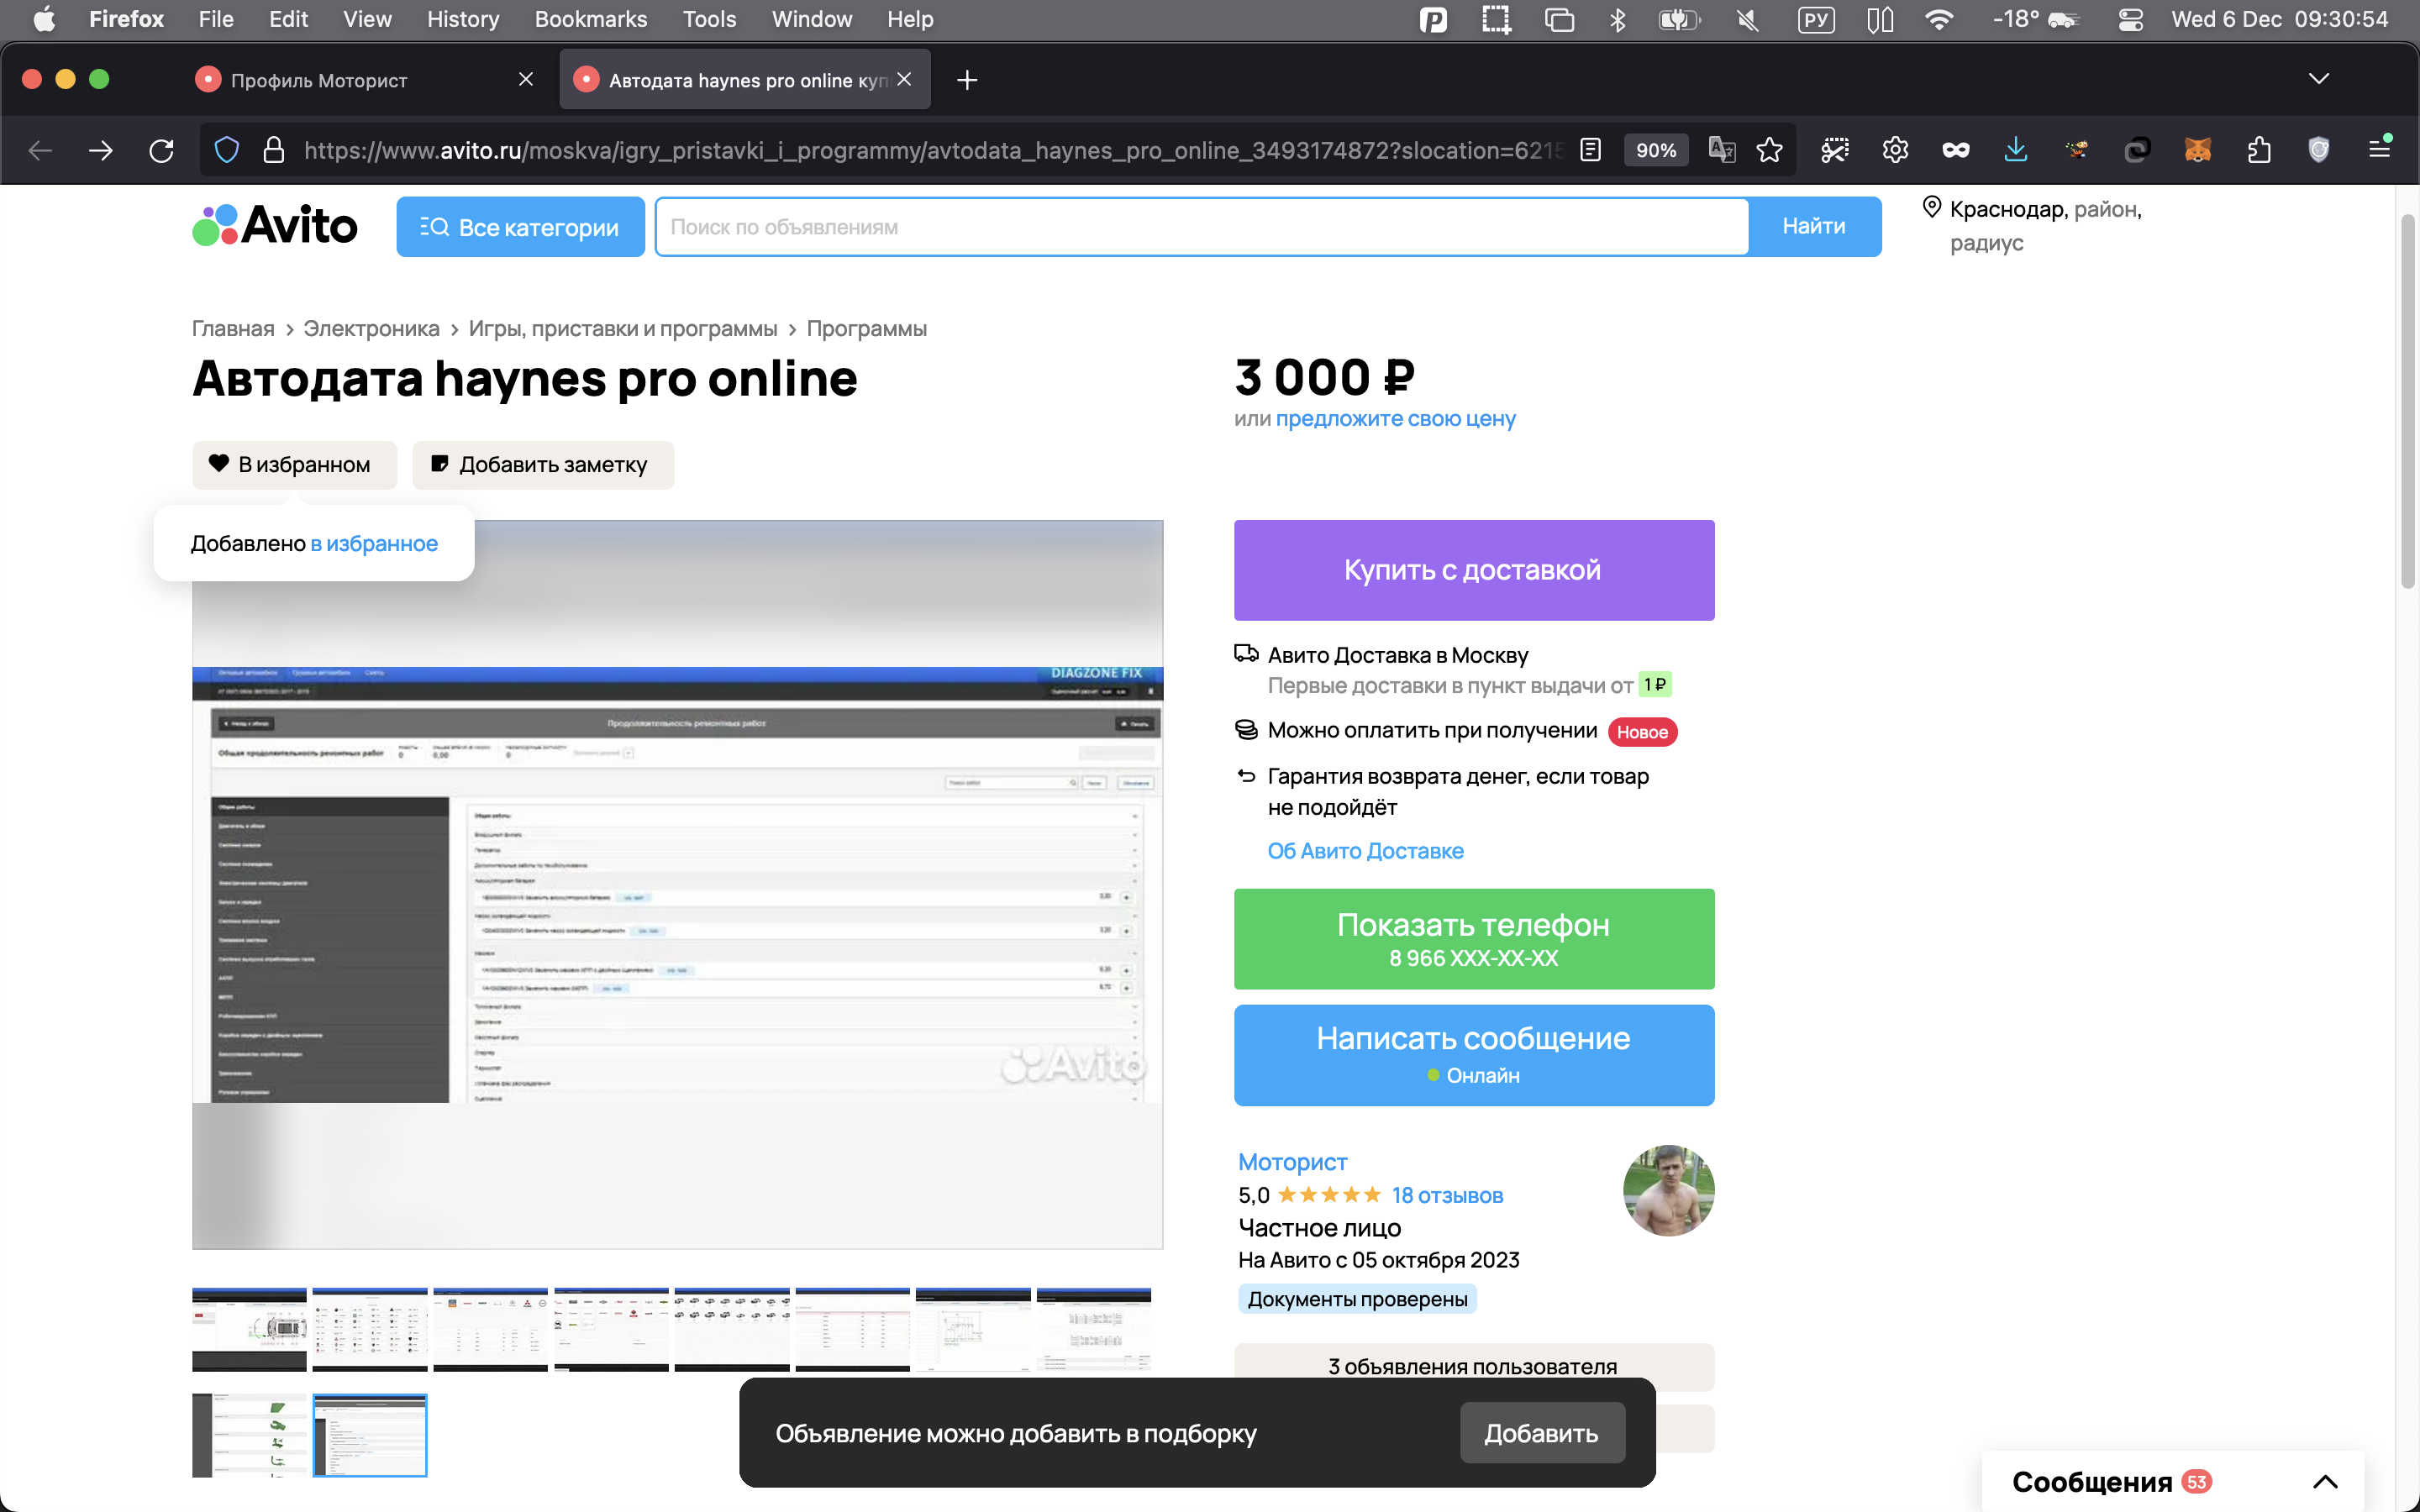The image size is (2420, 1512).
Task: Toggle the В избранном favorite button
Action: click(294, 465)
